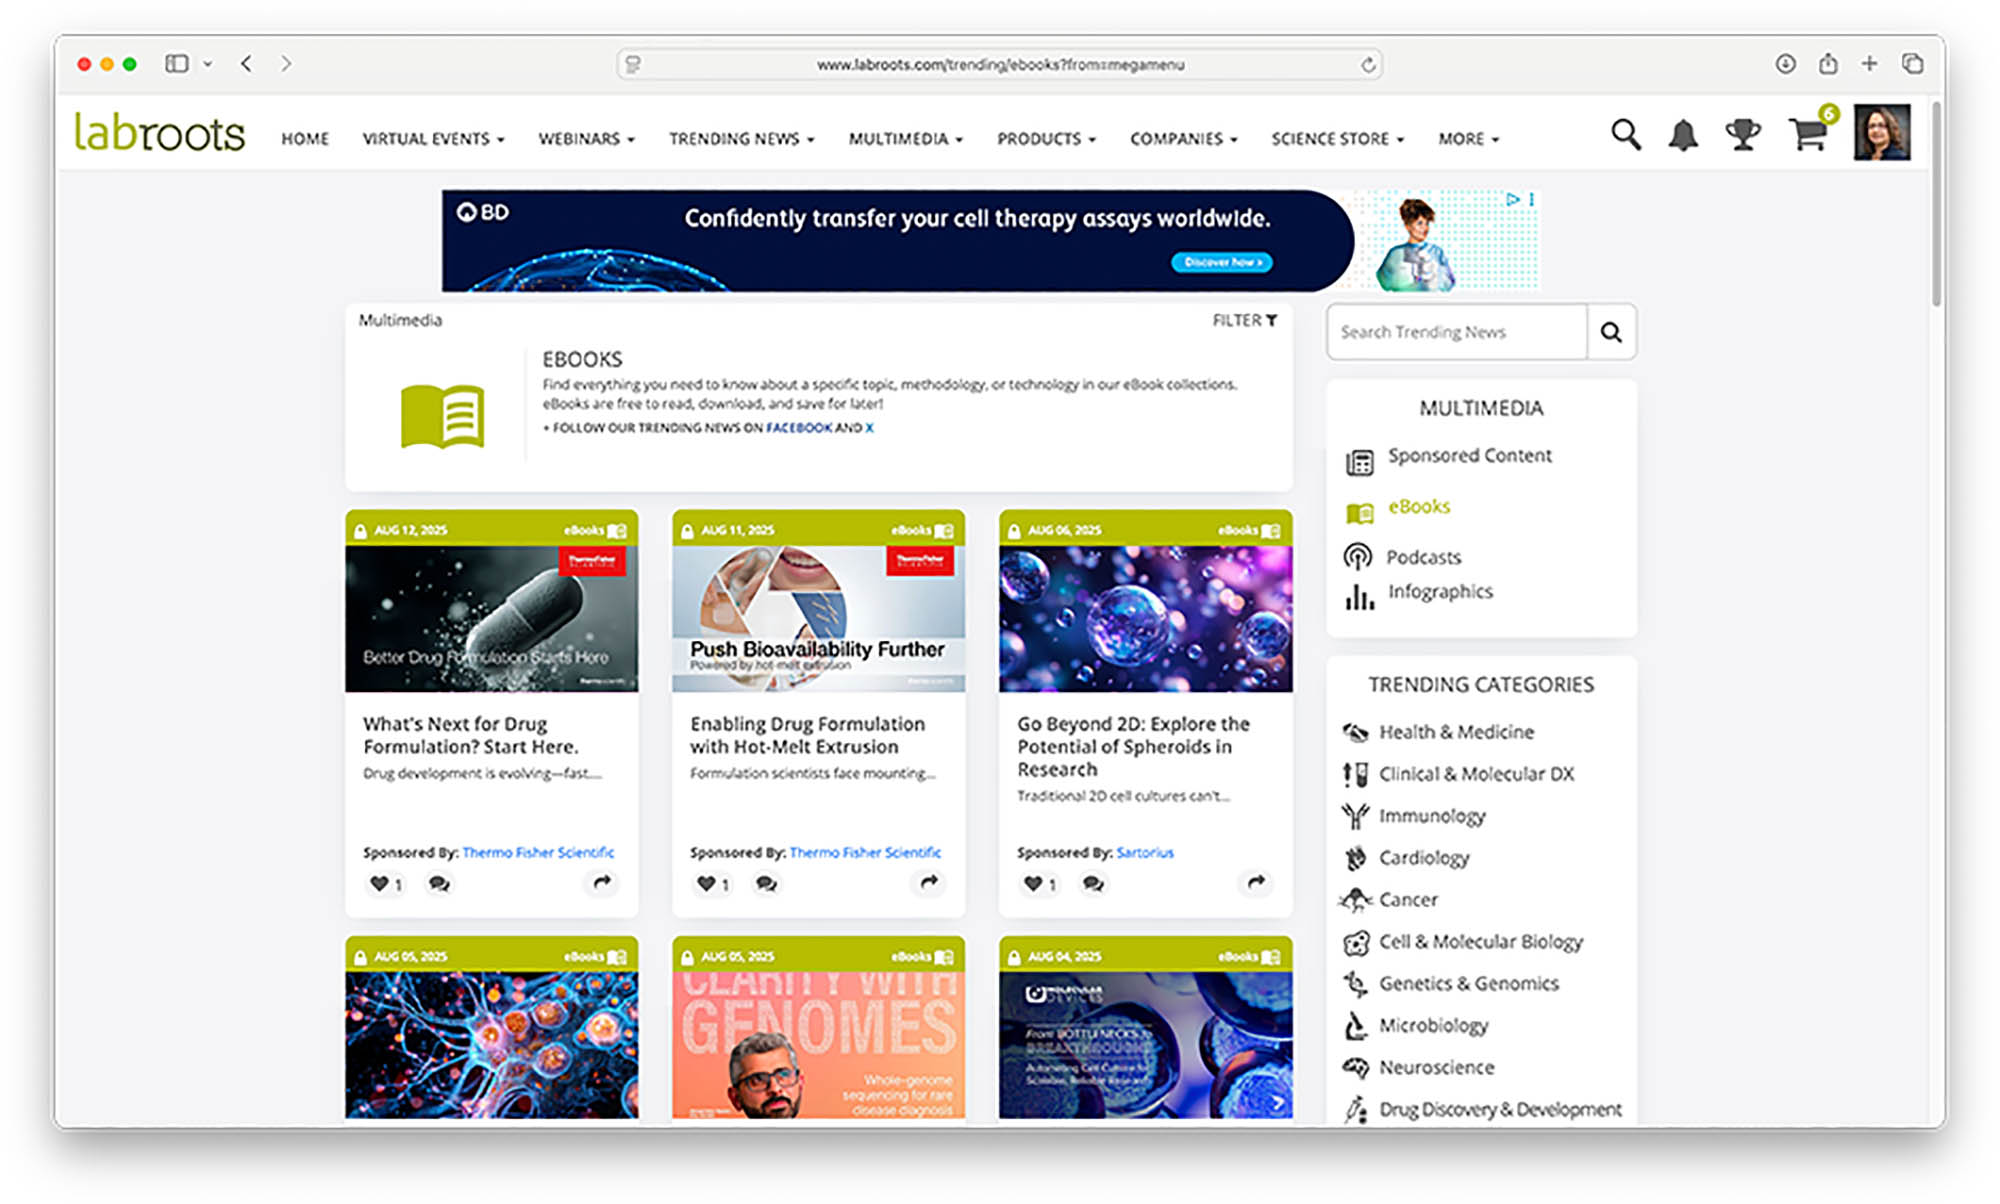This screenshot has width=2000, height=1204.
Task: Open the notifications bell icon
Action: (1683, 135)
